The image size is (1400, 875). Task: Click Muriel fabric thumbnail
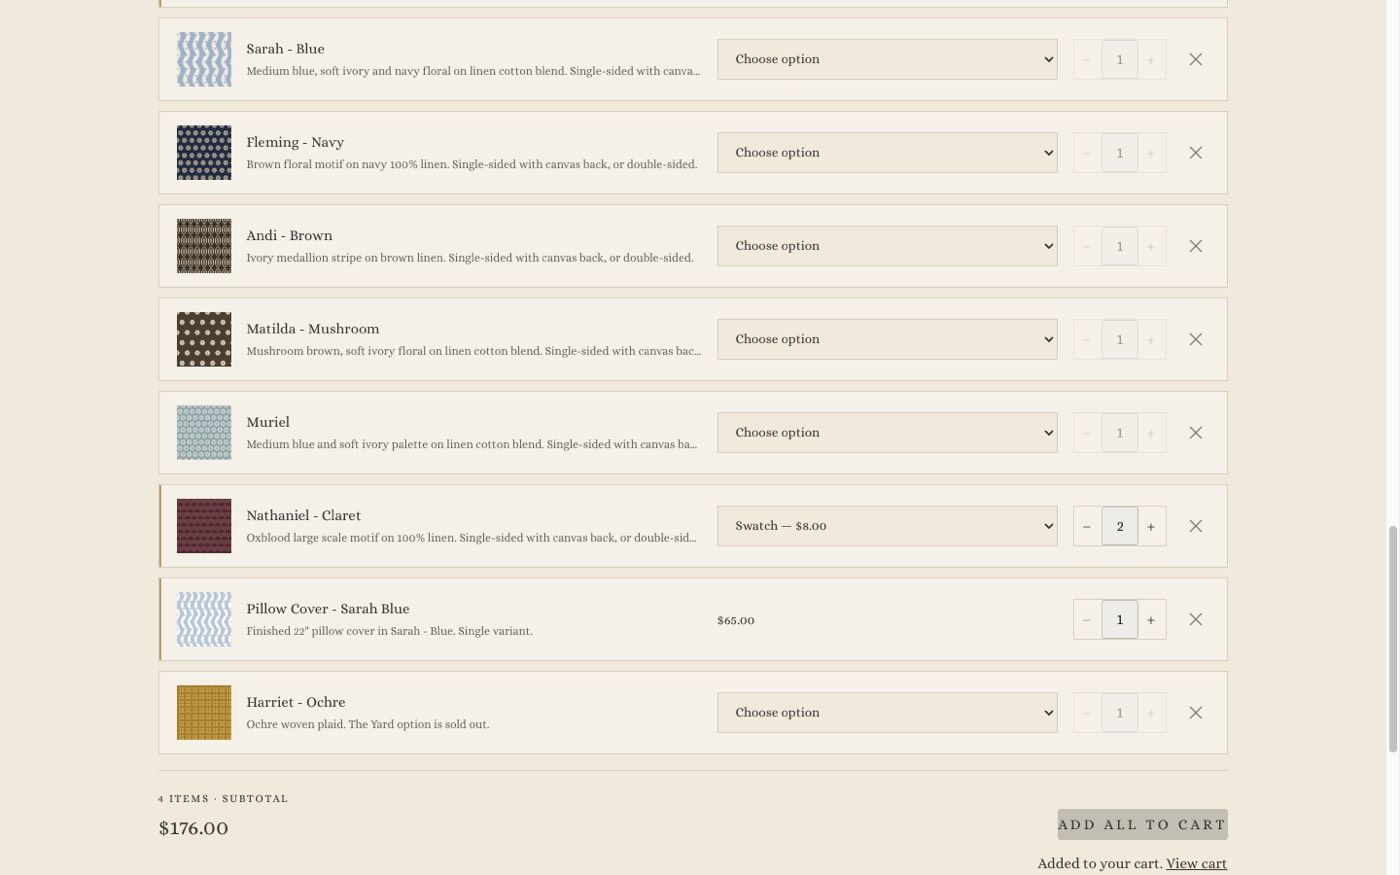point(204,433)
